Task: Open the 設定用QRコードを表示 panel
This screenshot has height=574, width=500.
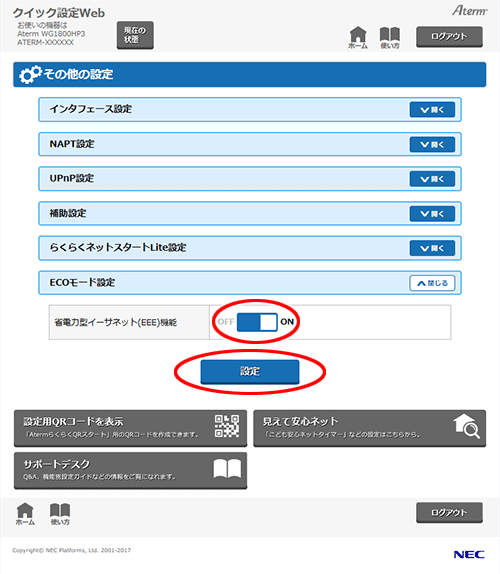Action: click(x=130, y=428)
